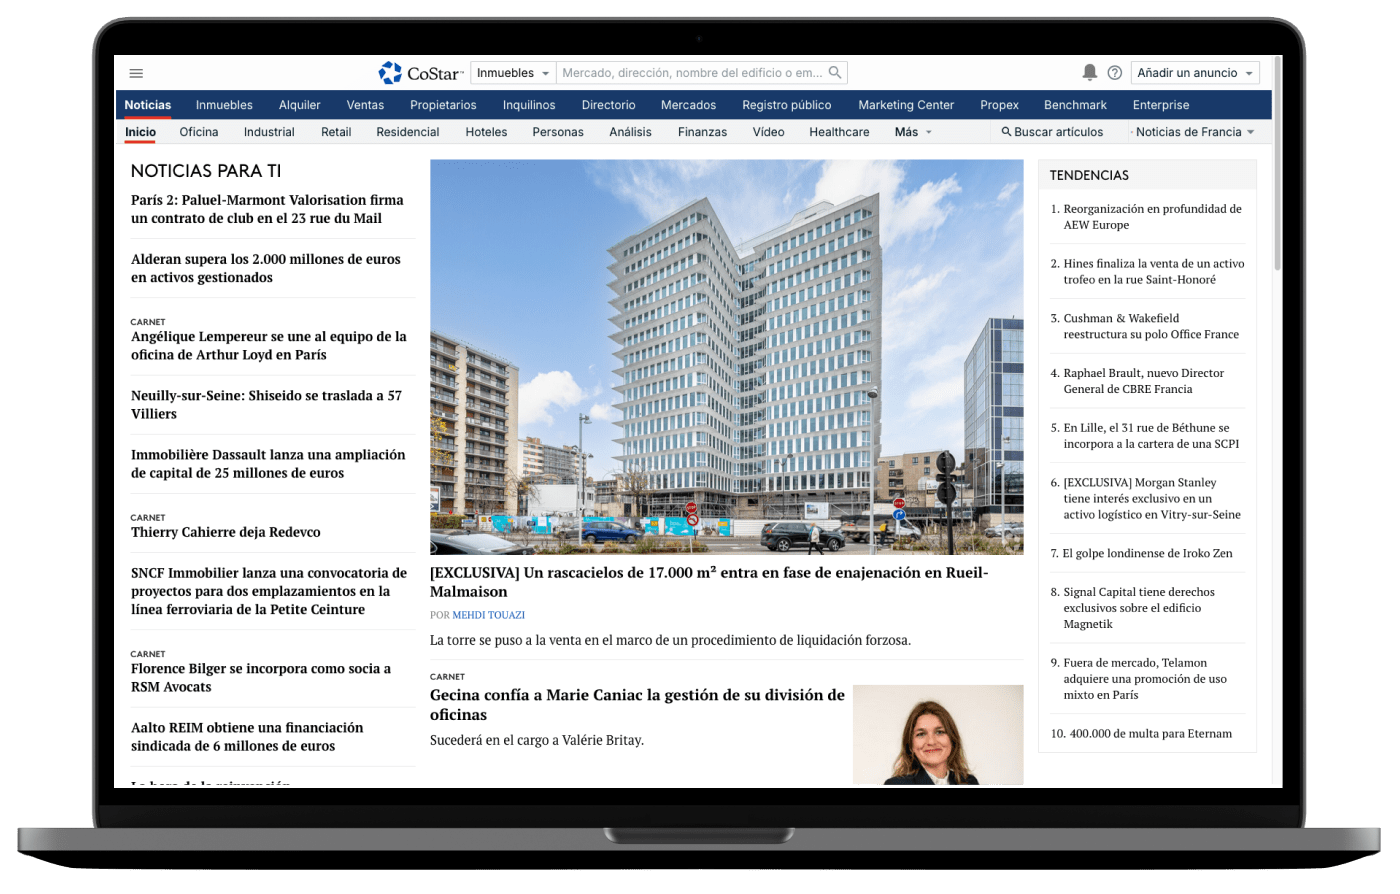Switch to the Mercados tab
Image resolution: width=1400 pixels, height=894 pixels.
click(688, 105)
